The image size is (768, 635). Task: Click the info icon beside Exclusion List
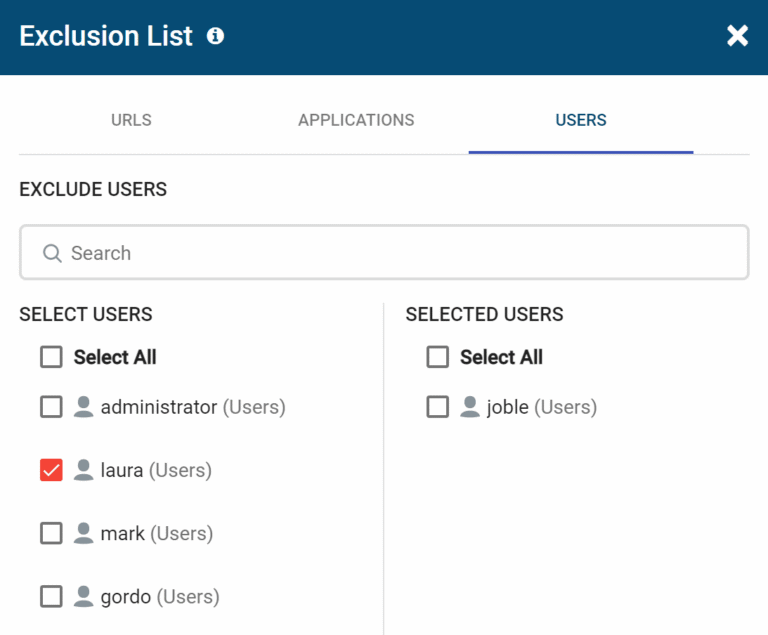tap(215, 36)
